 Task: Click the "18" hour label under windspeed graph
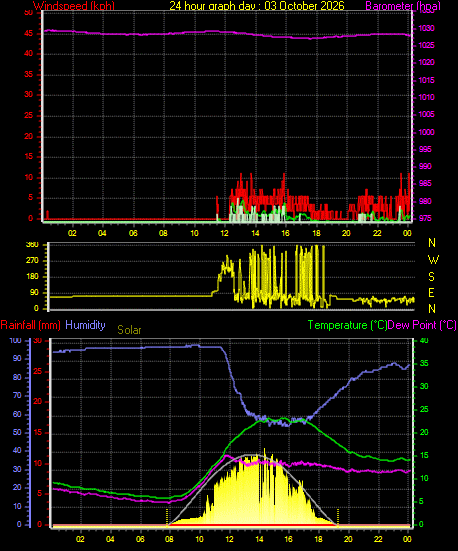(x=316, y=233)
